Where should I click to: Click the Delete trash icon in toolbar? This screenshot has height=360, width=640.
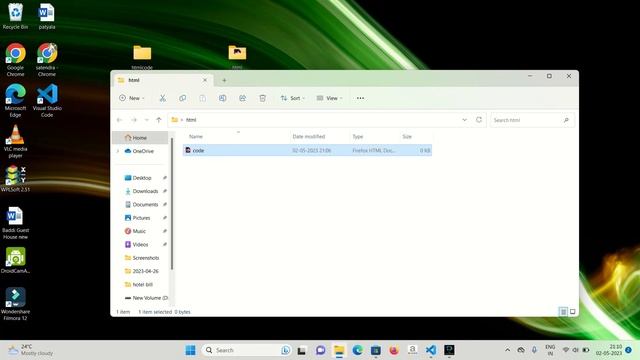(x=262, y=98)
